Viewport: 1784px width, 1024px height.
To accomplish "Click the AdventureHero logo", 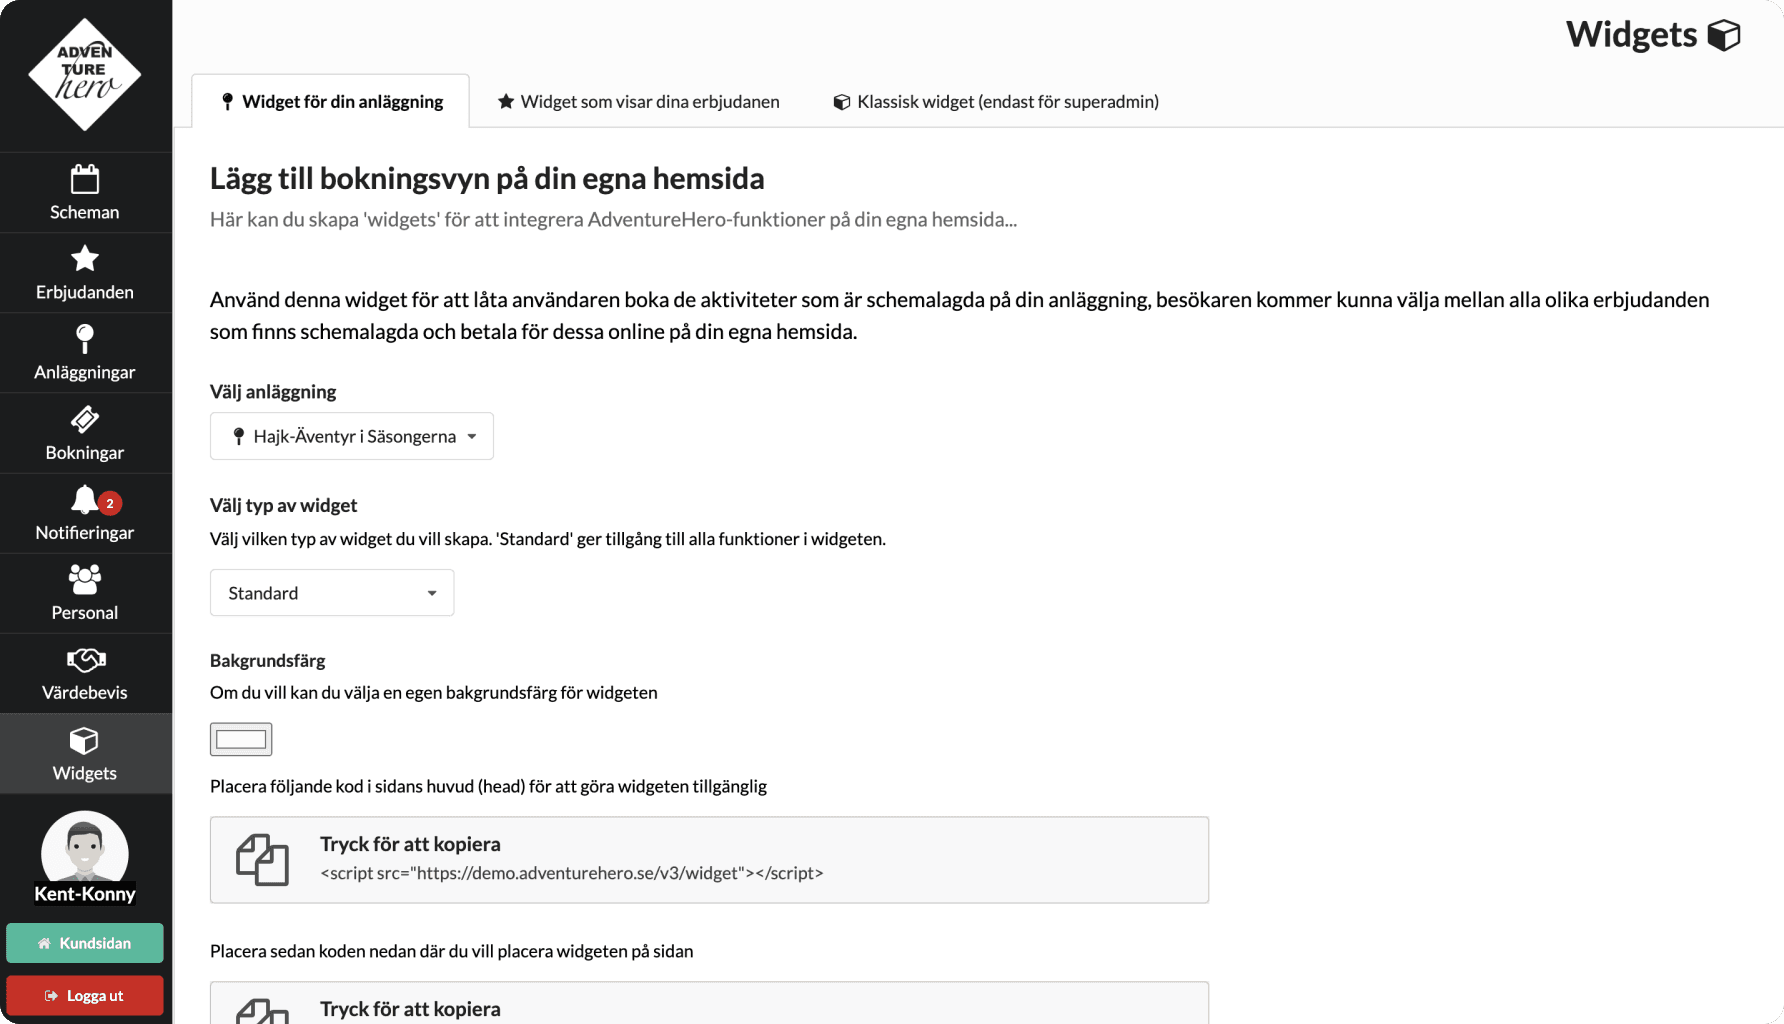I will point(85,75).
